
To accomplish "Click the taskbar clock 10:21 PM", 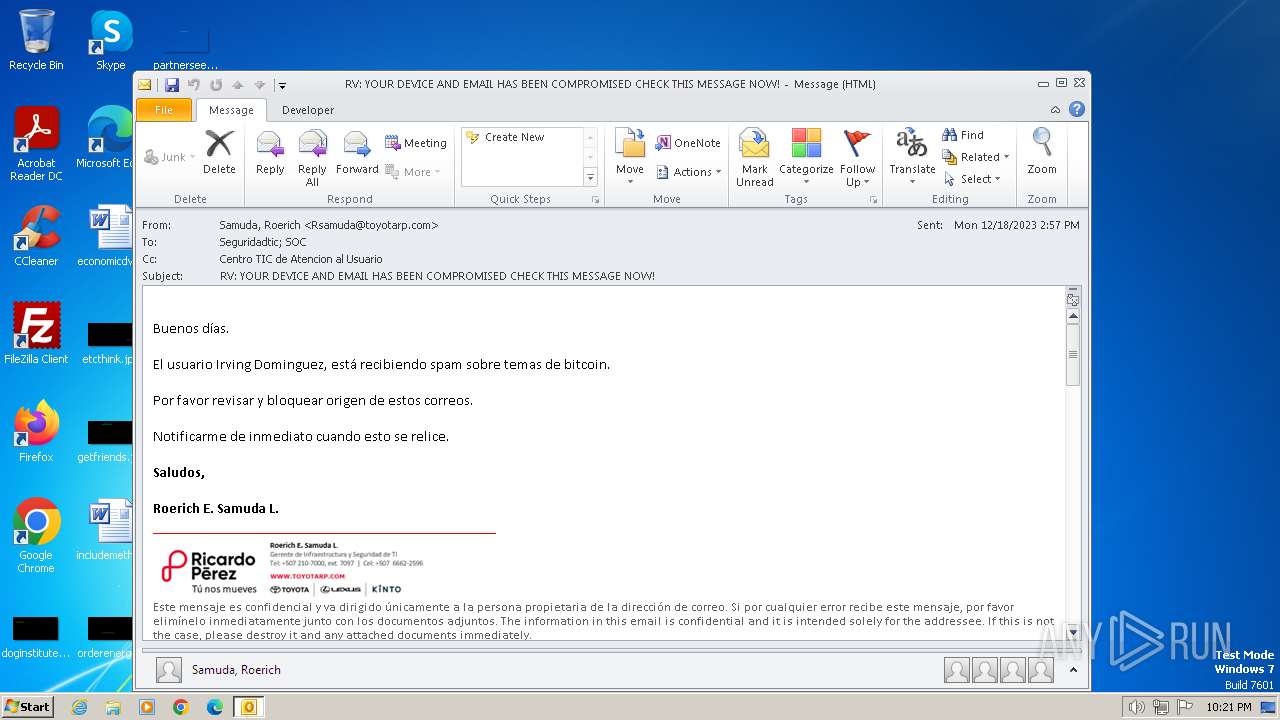I will [1228, 707].
